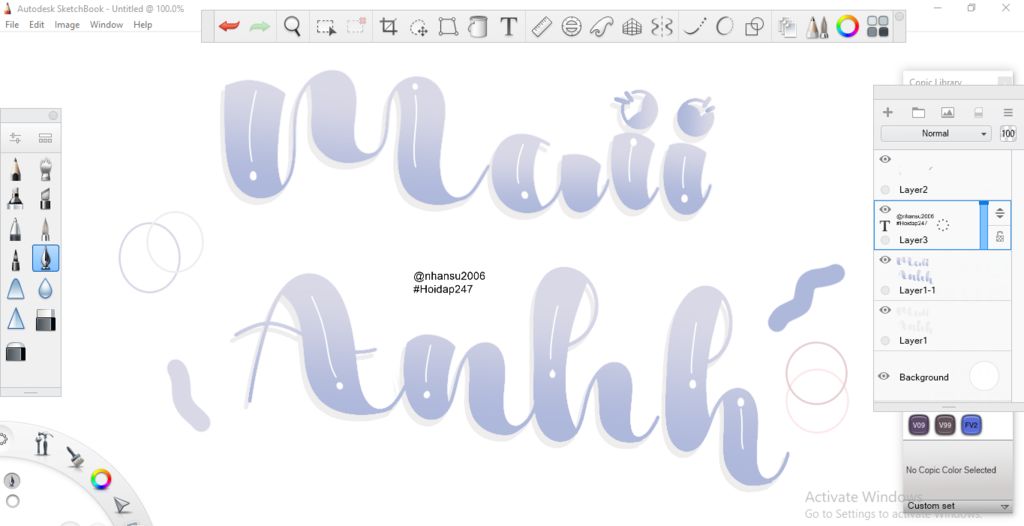Select the Airbrush in the brush palette
Viewport: 1024px width, 526px height.
[x=45, y=169]
